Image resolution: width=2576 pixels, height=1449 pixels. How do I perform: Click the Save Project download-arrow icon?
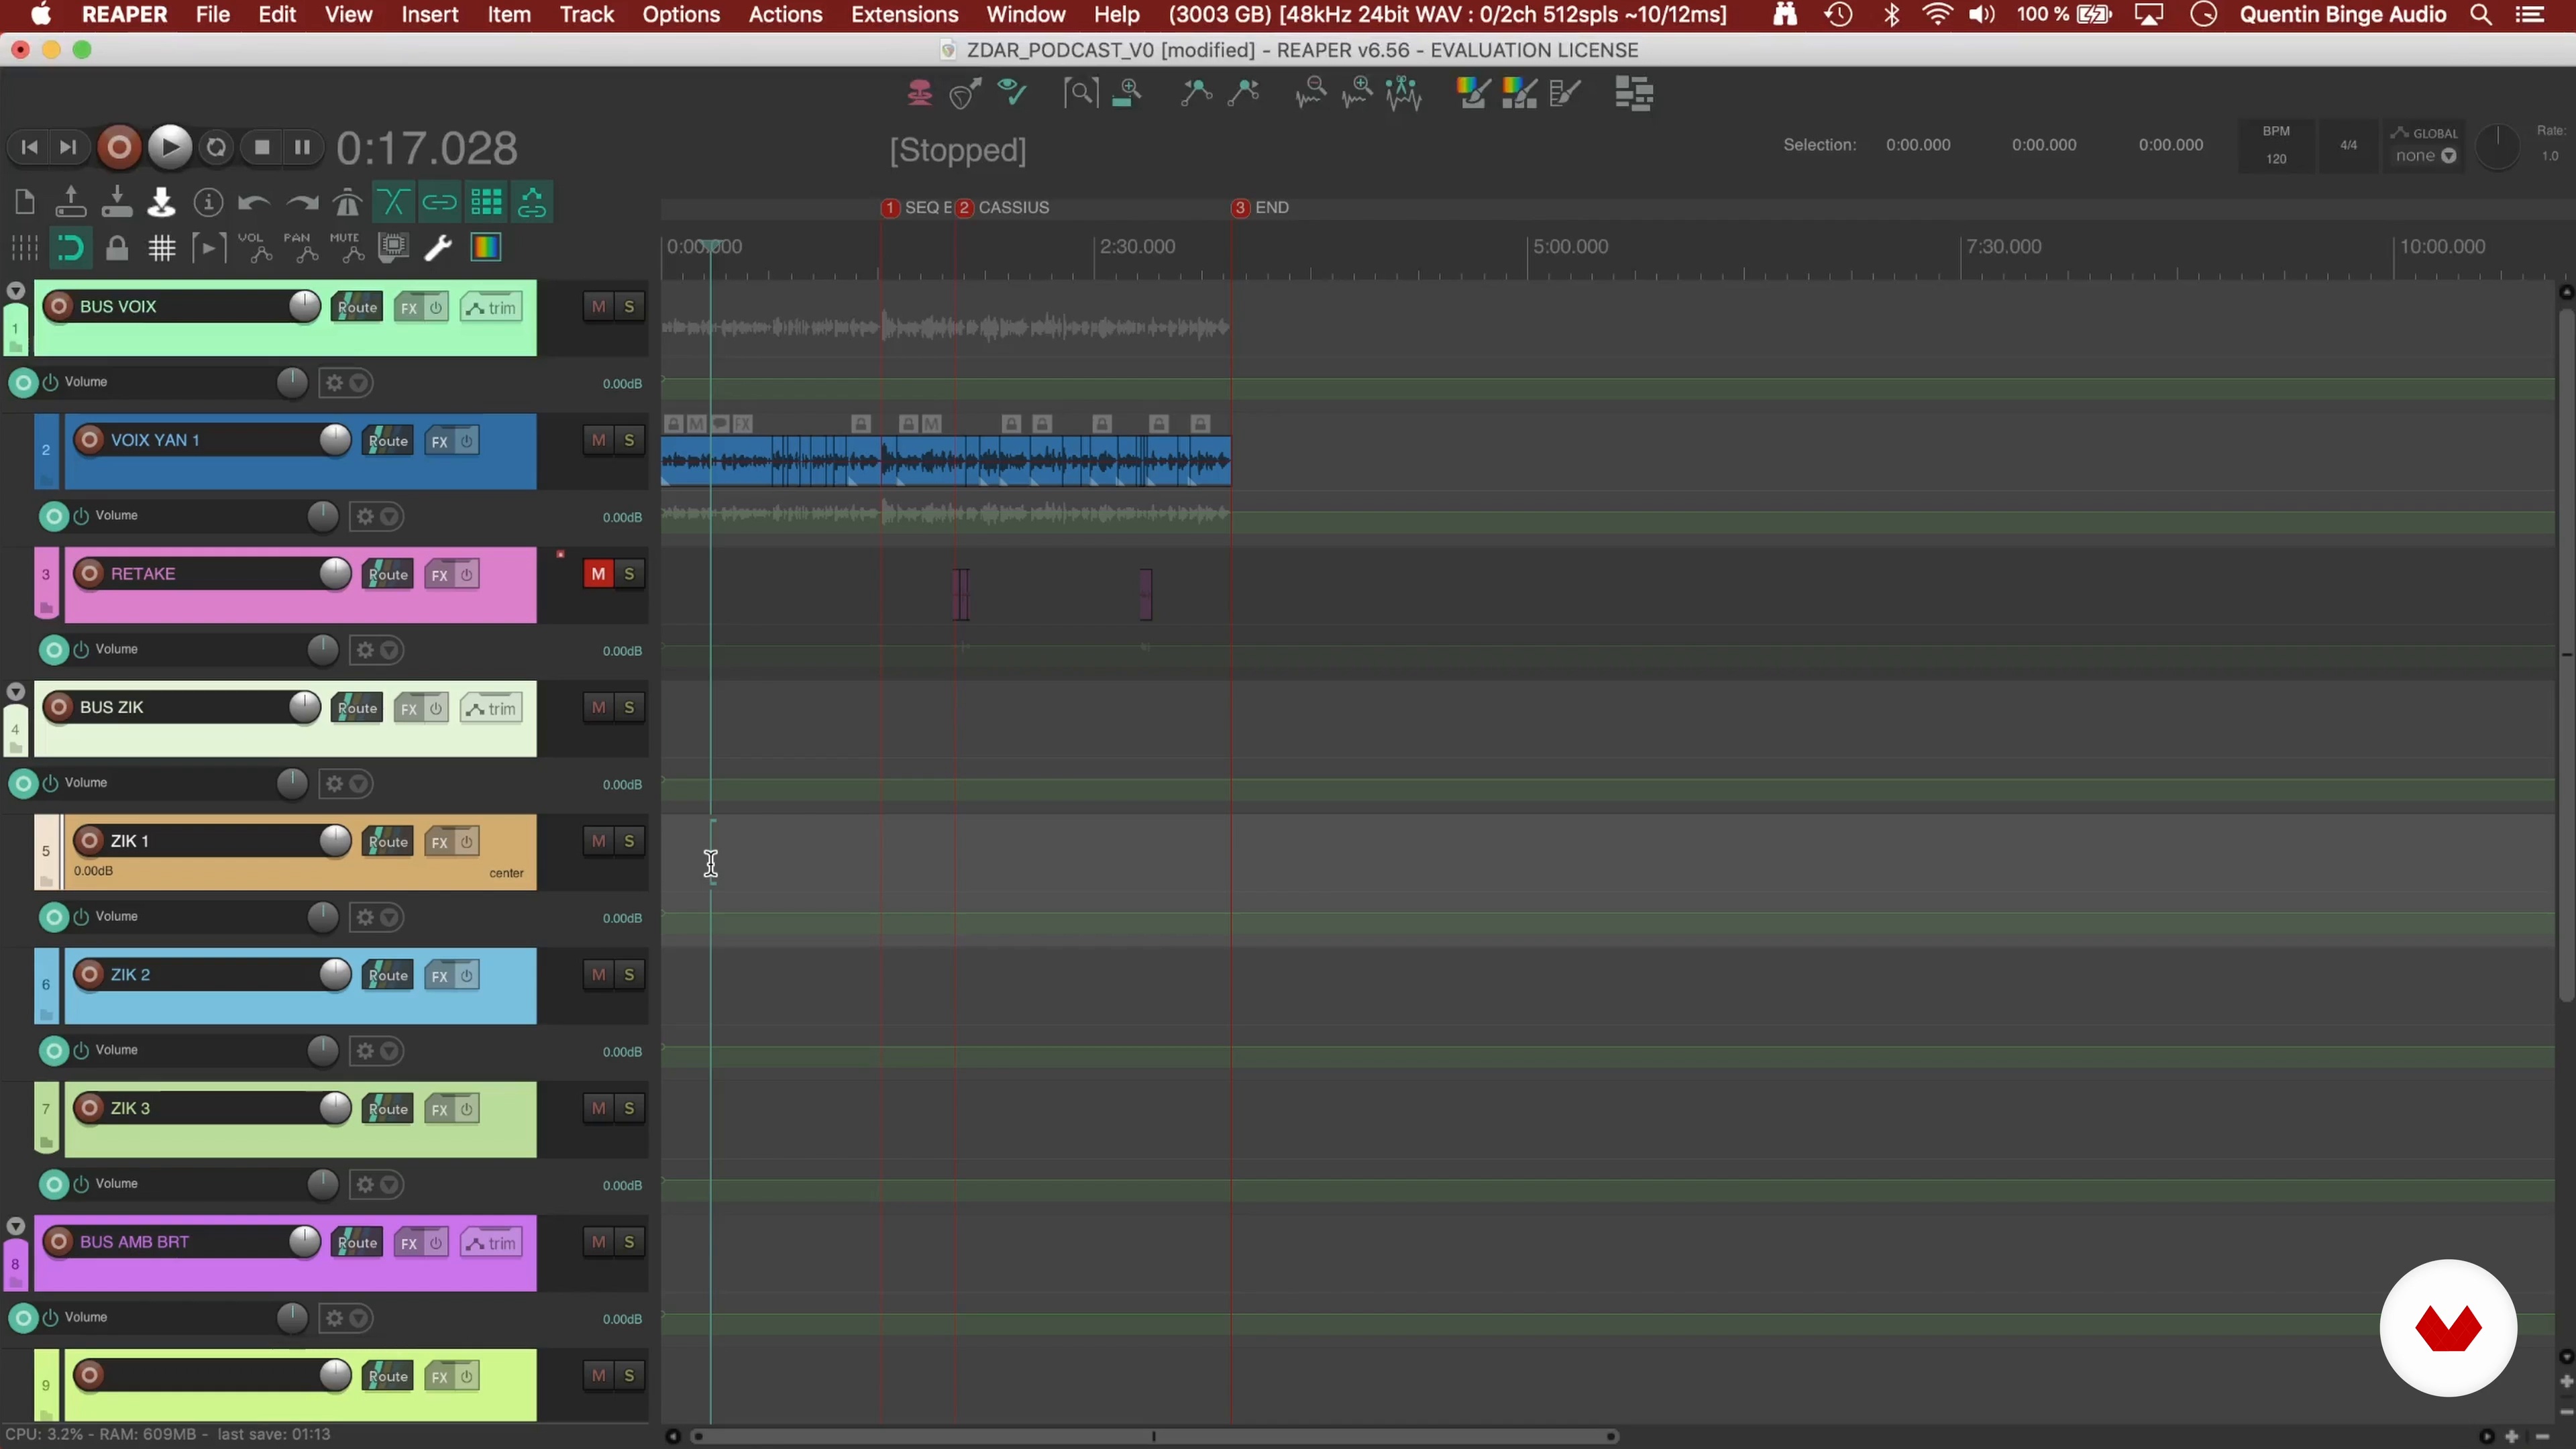click(x=117, y=203)
